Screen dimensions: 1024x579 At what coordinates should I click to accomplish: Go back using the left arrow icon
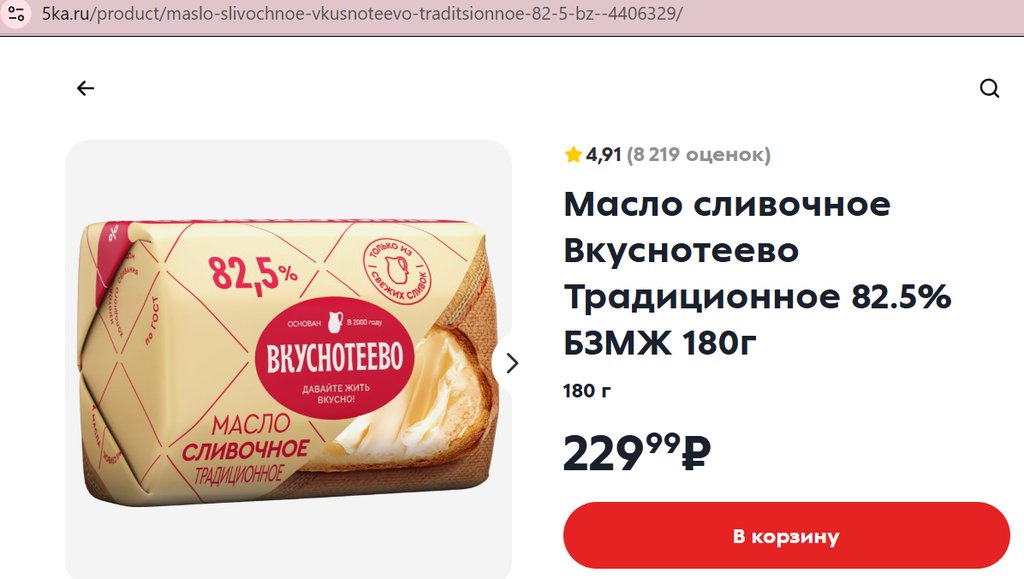(x=85, y=88)
